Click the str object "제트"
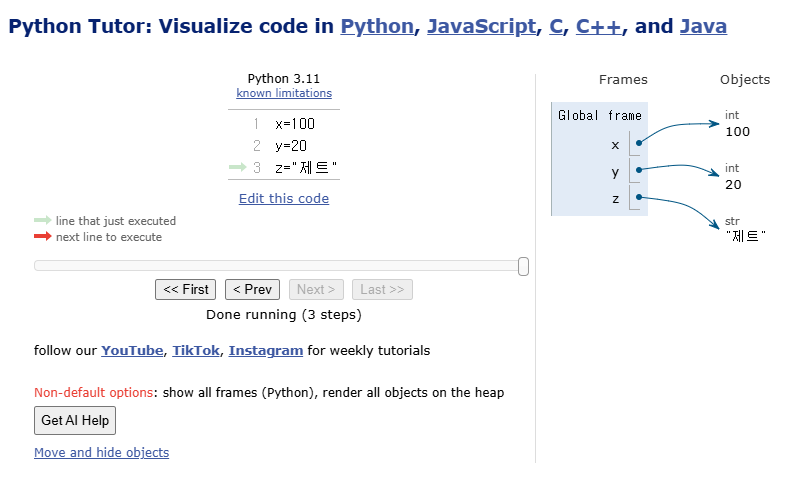 coord(744,237)
